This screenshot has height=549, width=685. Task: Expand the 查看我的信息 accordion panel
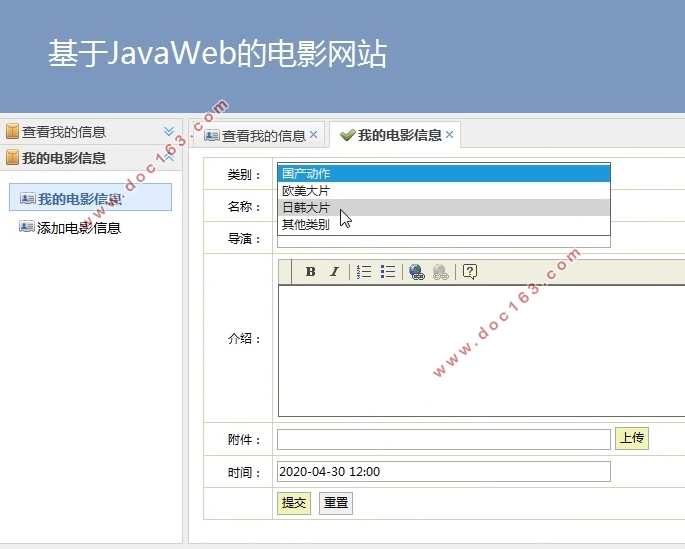click(x=169, y=131)
